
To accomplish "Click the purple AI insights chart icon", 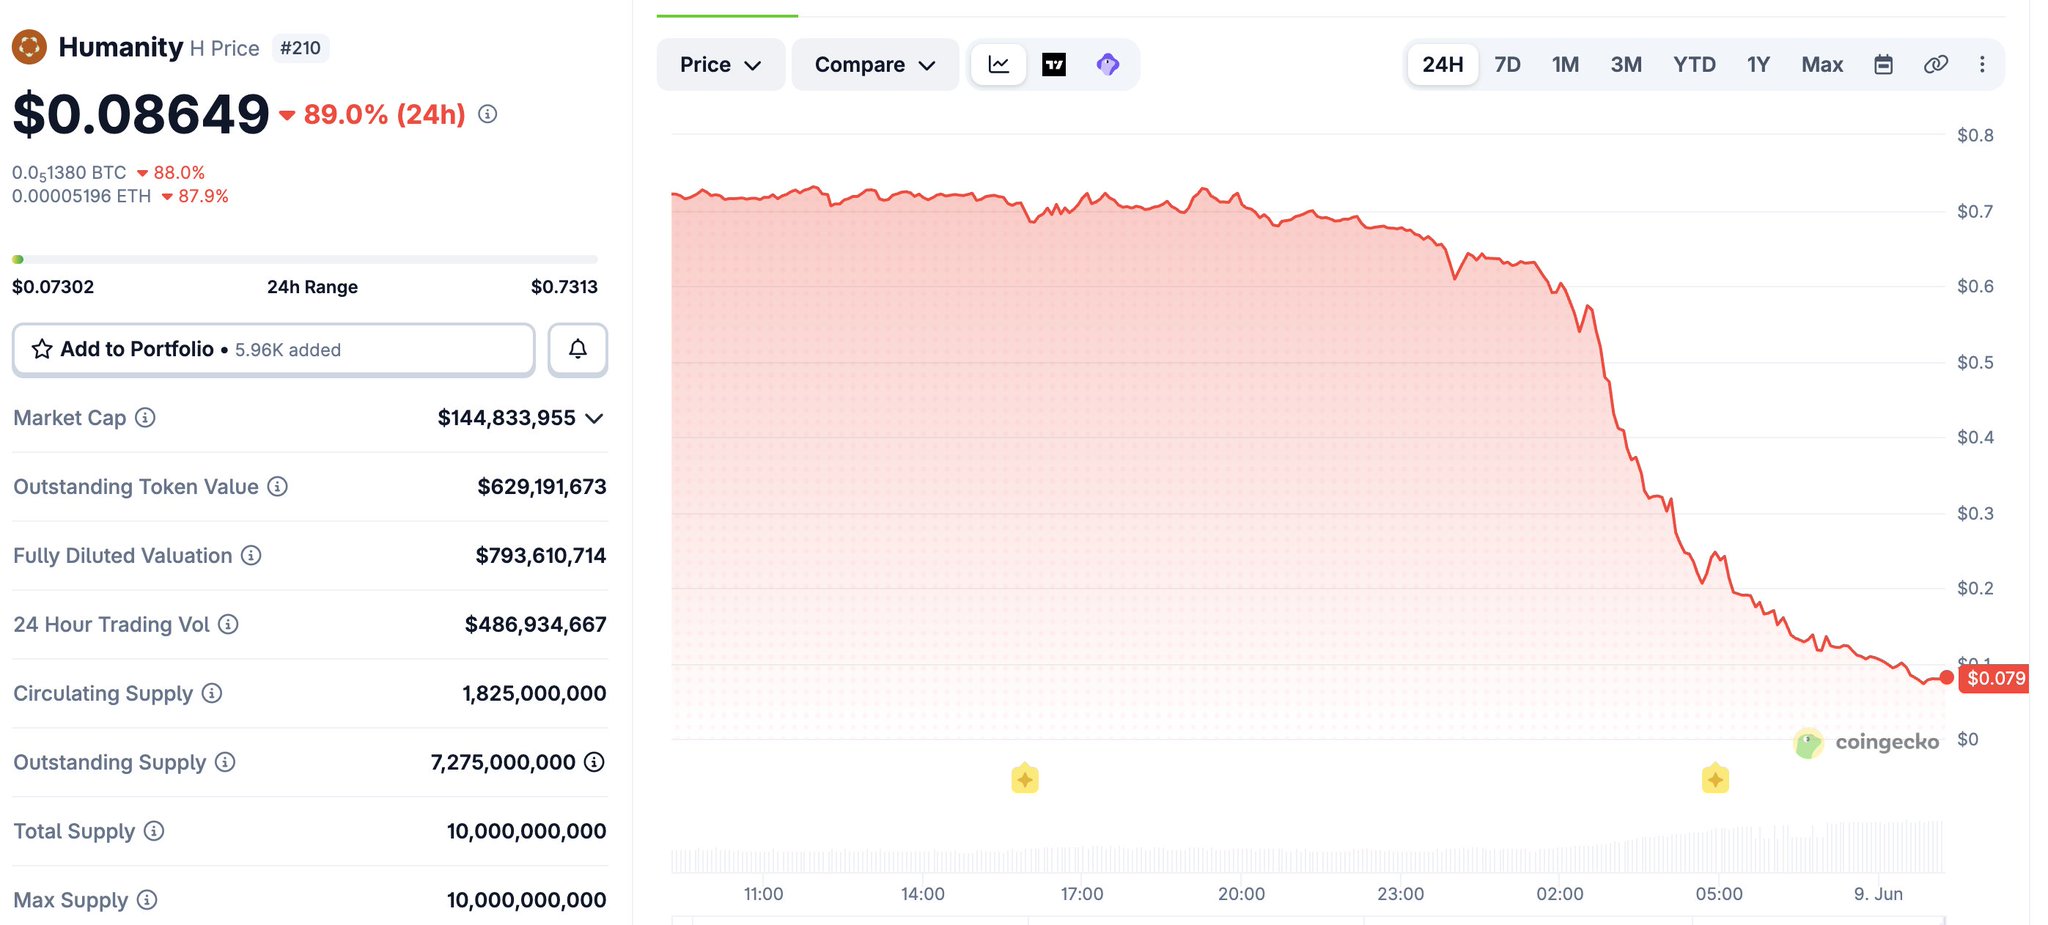I will coord(1108,65).
